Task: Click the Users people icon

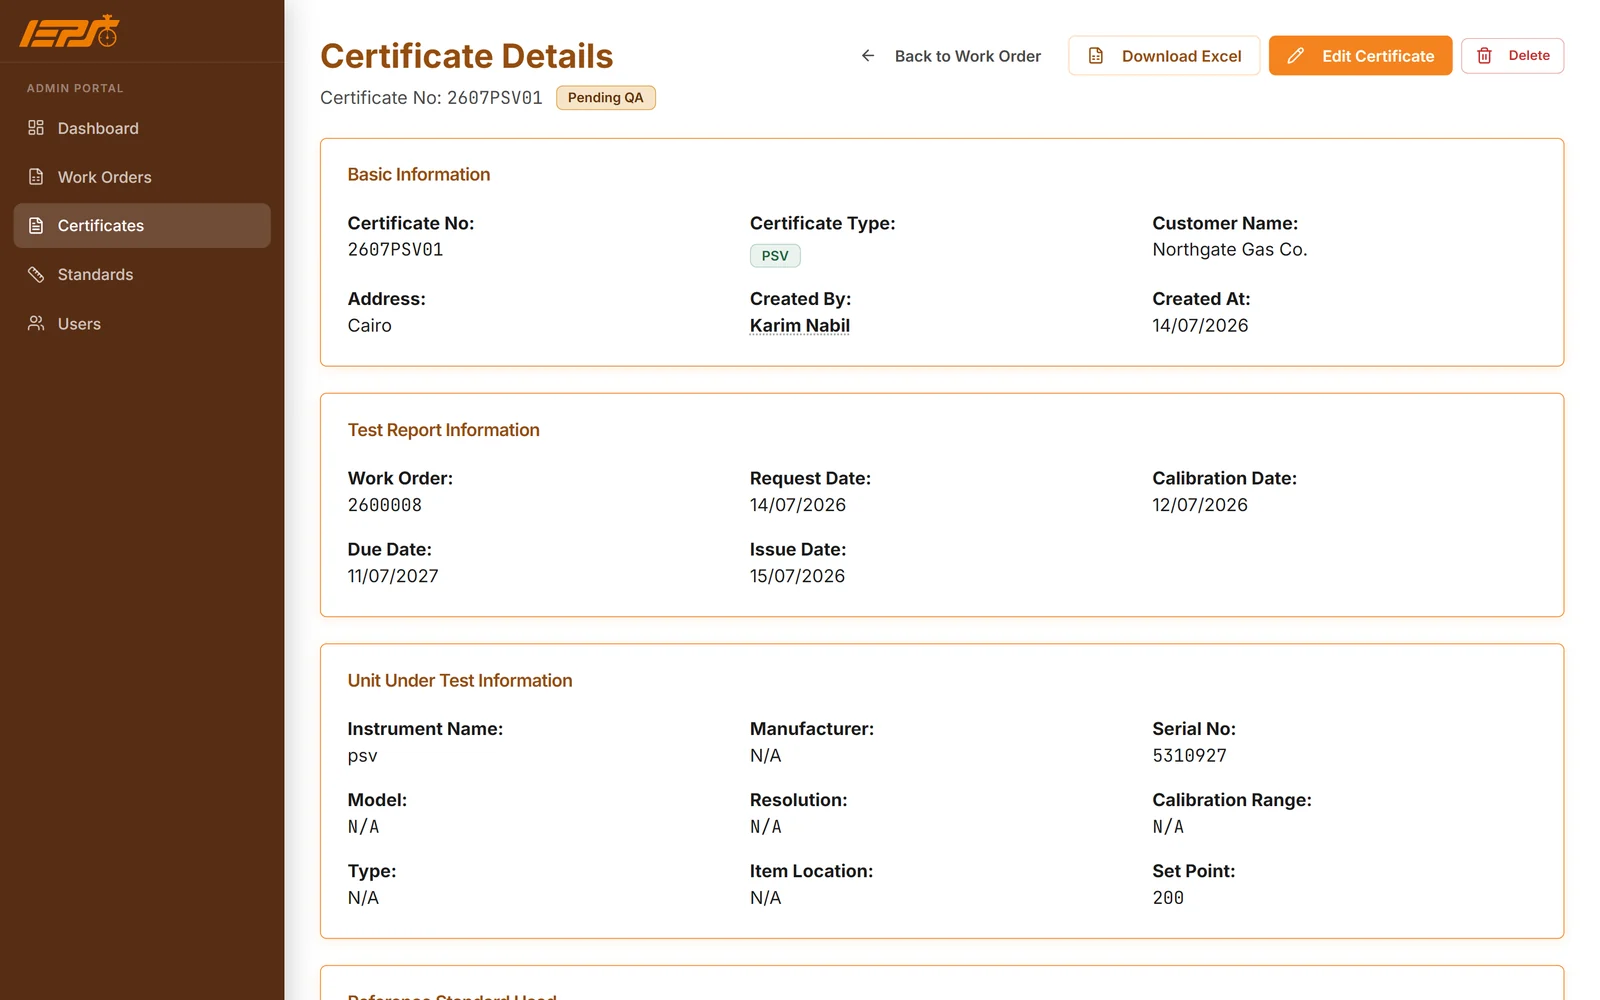Action: tap(36, 323)
